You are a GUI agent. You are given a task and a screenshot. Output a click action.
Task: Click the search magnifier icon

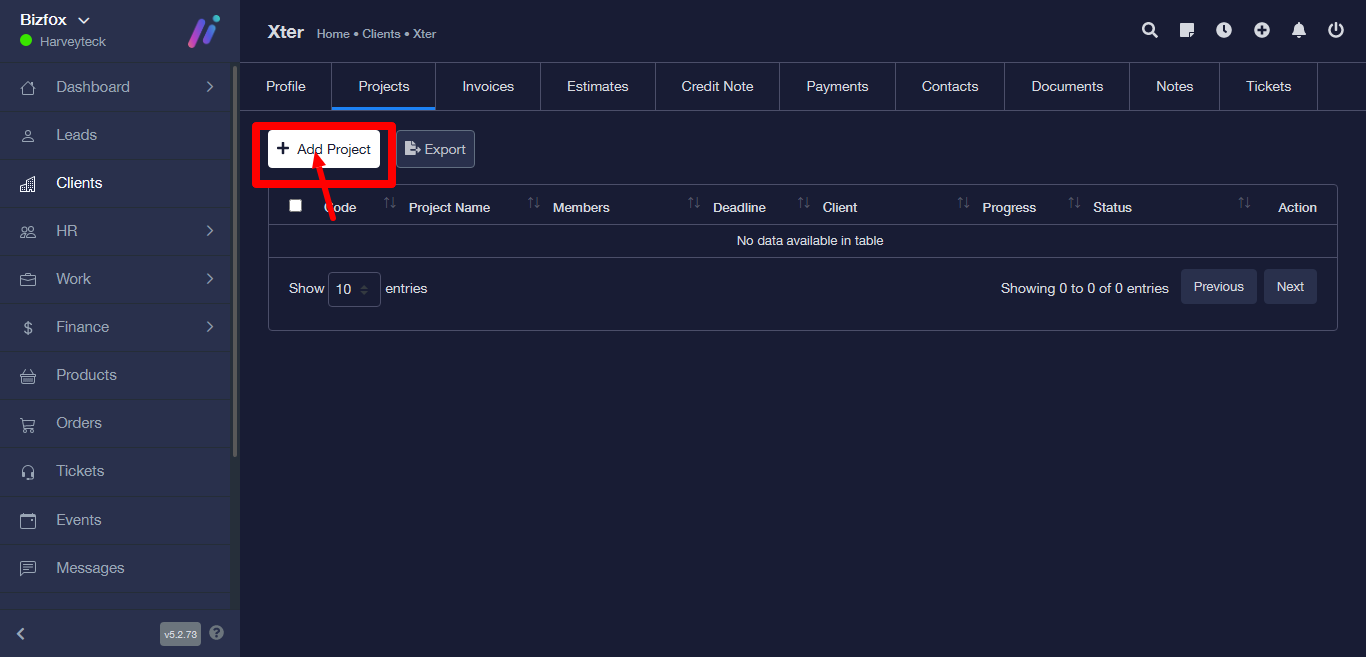1150,30
